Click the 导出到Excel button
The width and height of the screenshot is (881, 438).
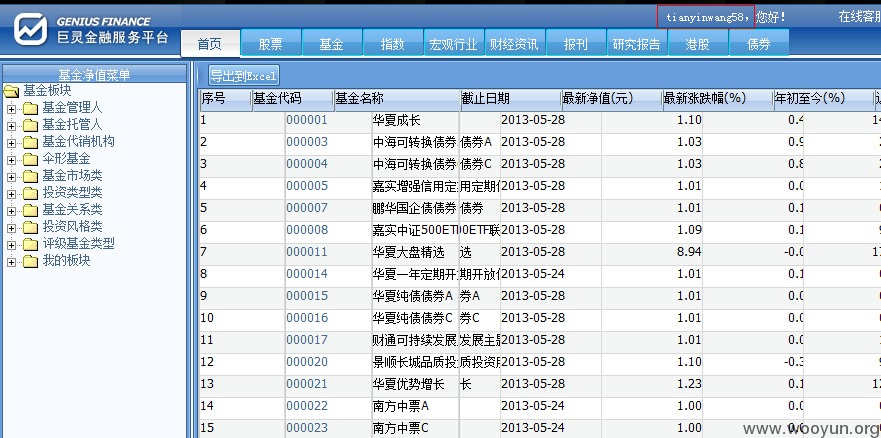point(244,76)
